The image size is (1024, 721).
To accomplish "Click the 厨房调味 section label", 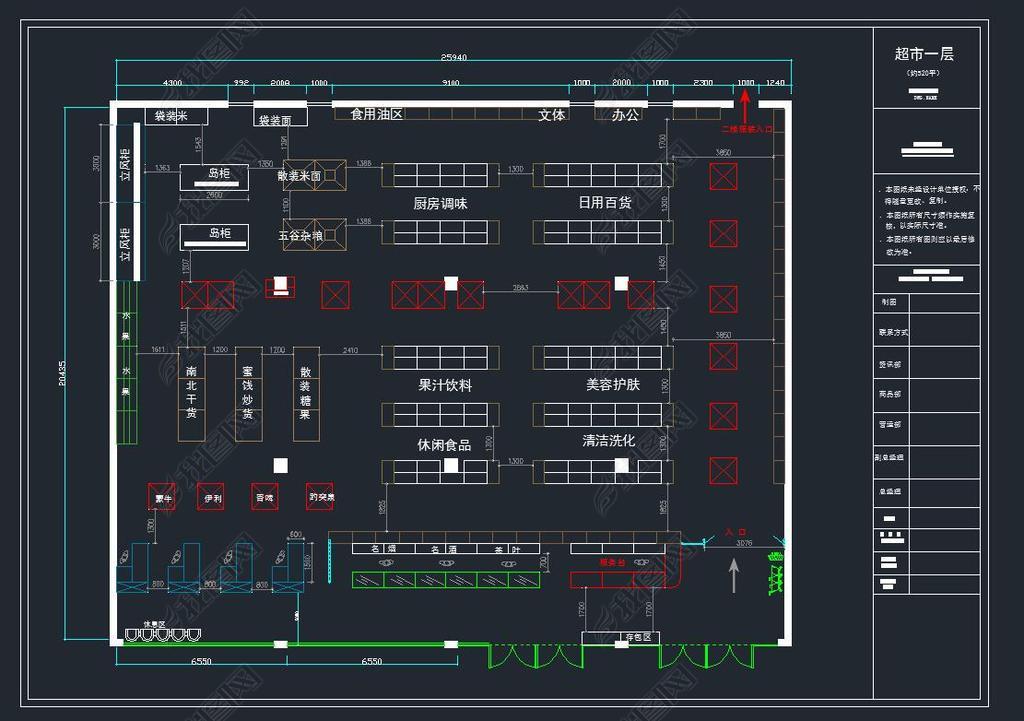I will point(440,203).
